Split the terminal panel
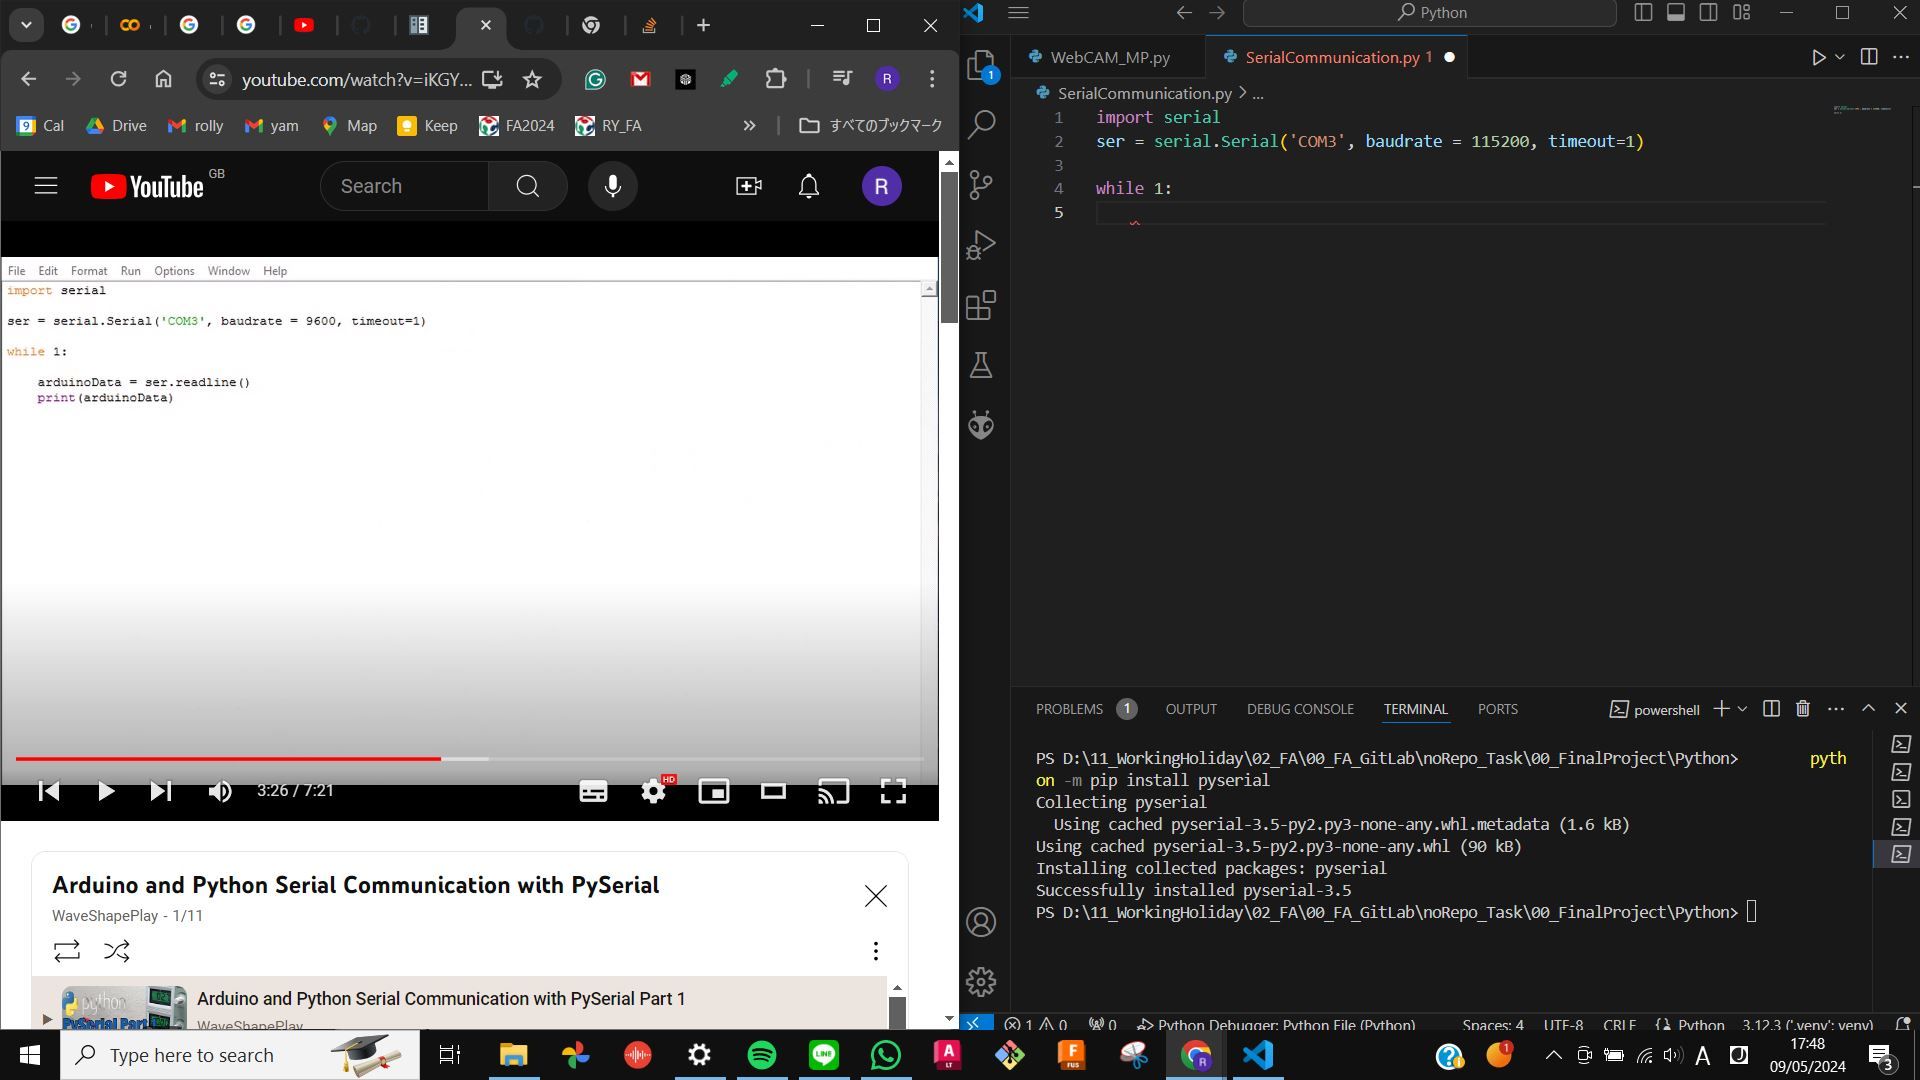Screen dimensions: 1920x1080 [x=1771, y=709]
